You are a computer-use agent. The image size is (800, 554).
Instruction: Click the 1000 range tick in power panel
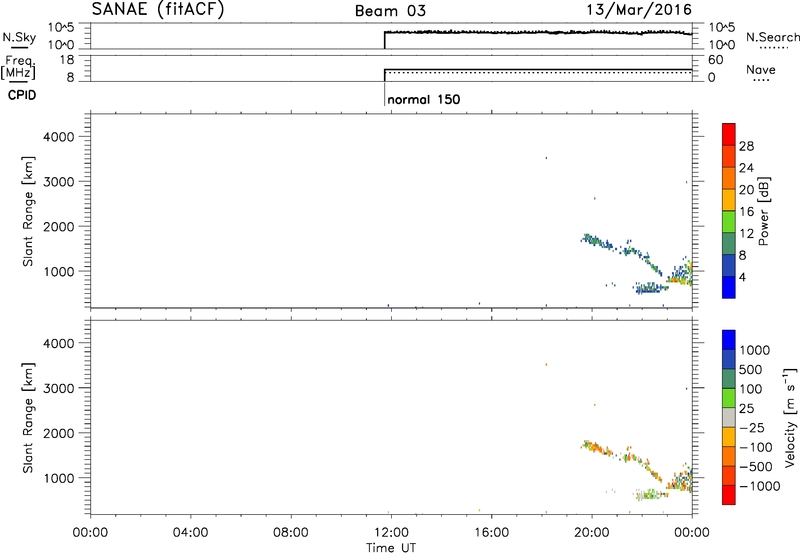59,271
